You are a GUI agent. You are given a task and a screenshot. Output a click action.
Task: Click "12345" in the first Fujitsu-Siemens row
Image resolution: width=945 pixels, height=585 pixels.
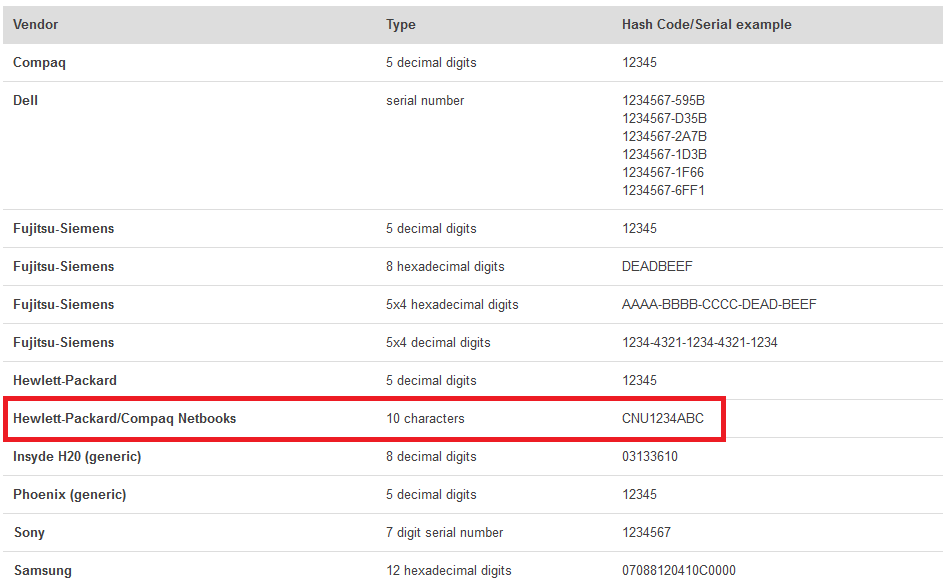point(639,229)
